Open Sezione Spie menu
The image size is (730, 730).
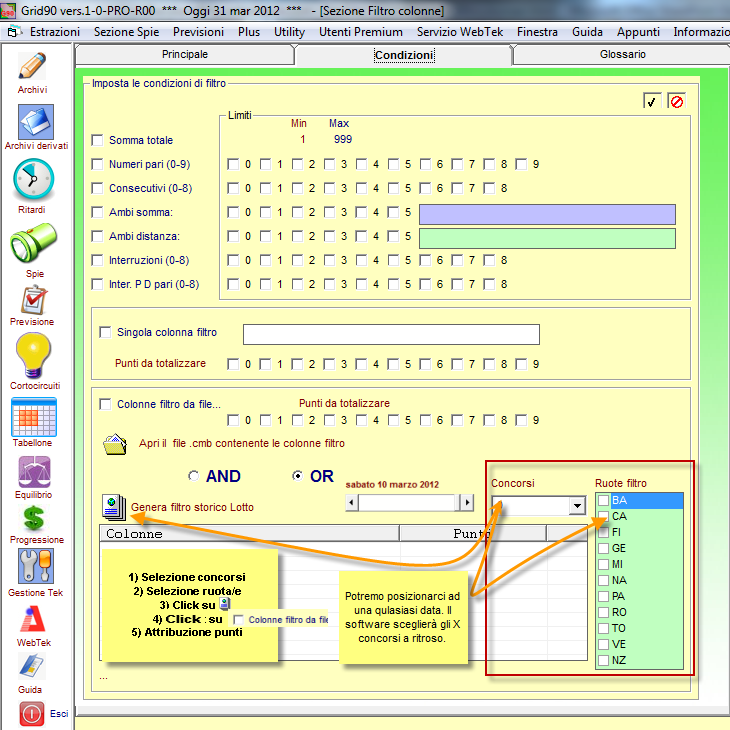pyautogui.click(x=127, y=32)
